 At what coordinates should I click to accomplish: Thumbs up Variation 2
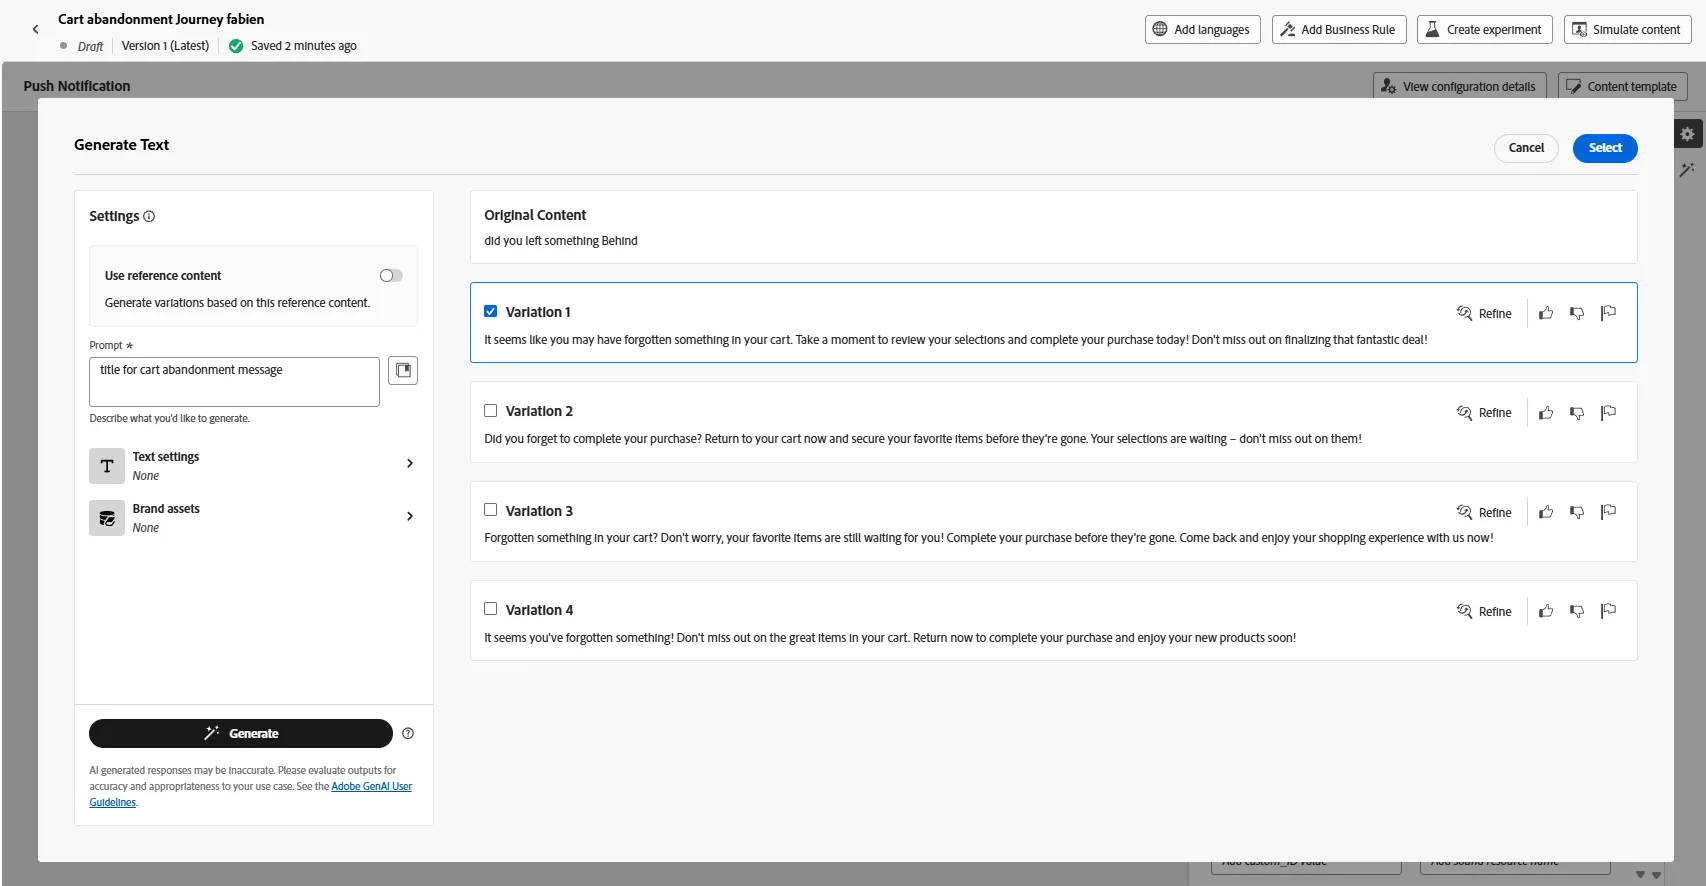[x=1546, y=412]
